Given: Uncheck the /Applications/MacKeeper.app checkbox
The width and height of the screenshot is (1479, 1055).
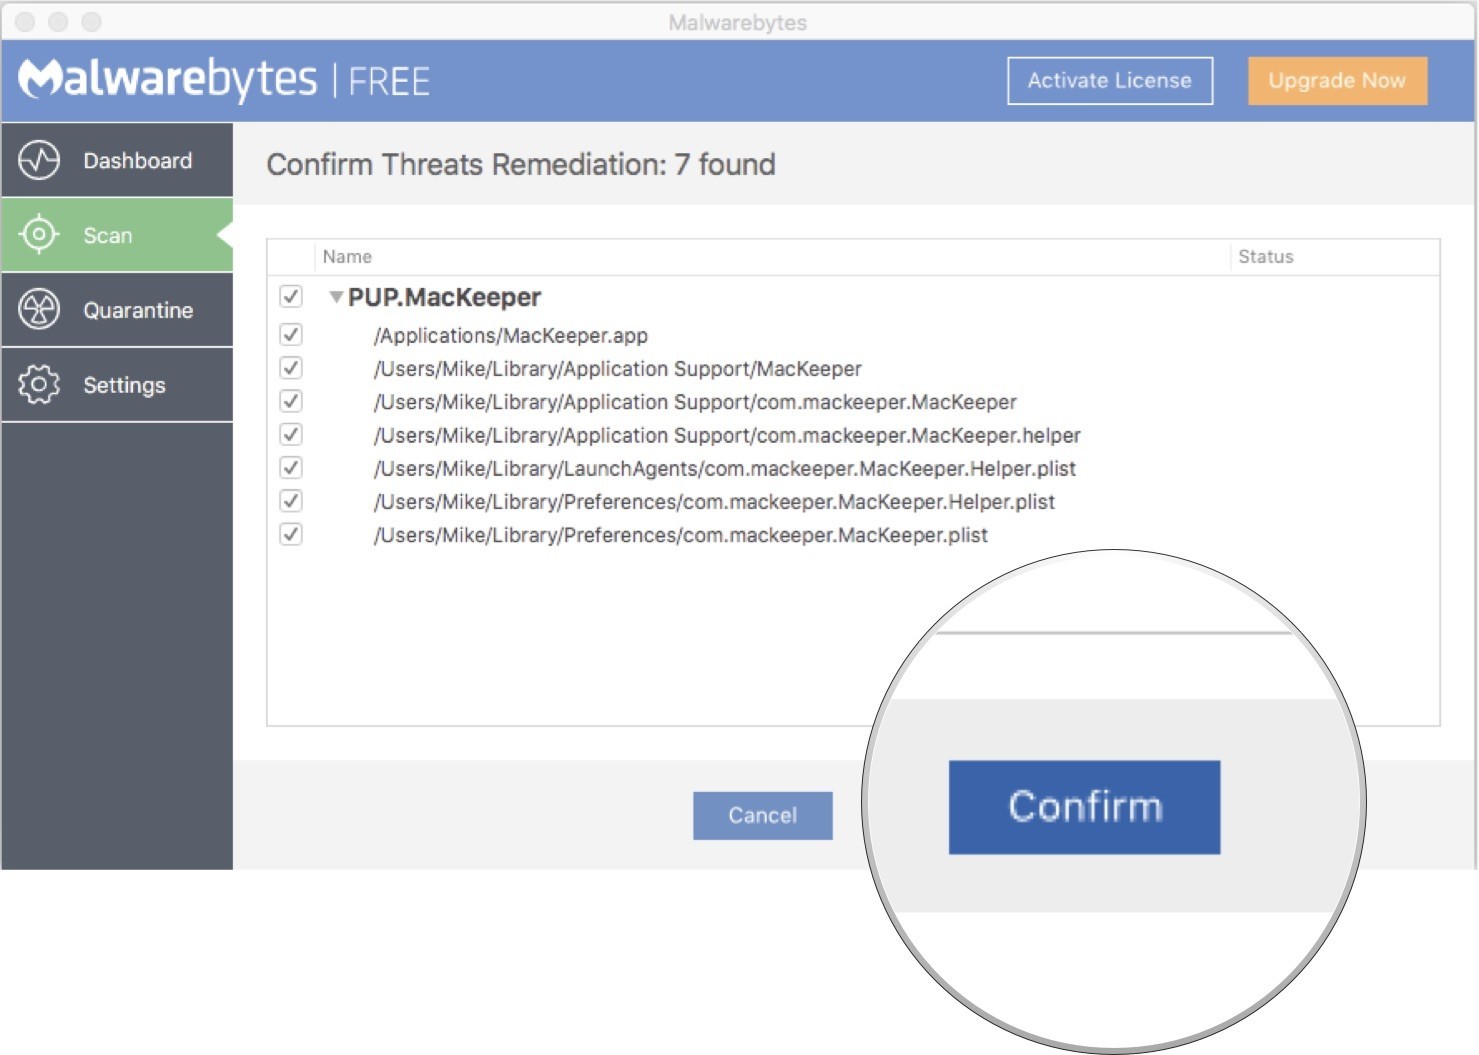Looking at the screenshot, I should pyautogui.click(x=291, y=334).
